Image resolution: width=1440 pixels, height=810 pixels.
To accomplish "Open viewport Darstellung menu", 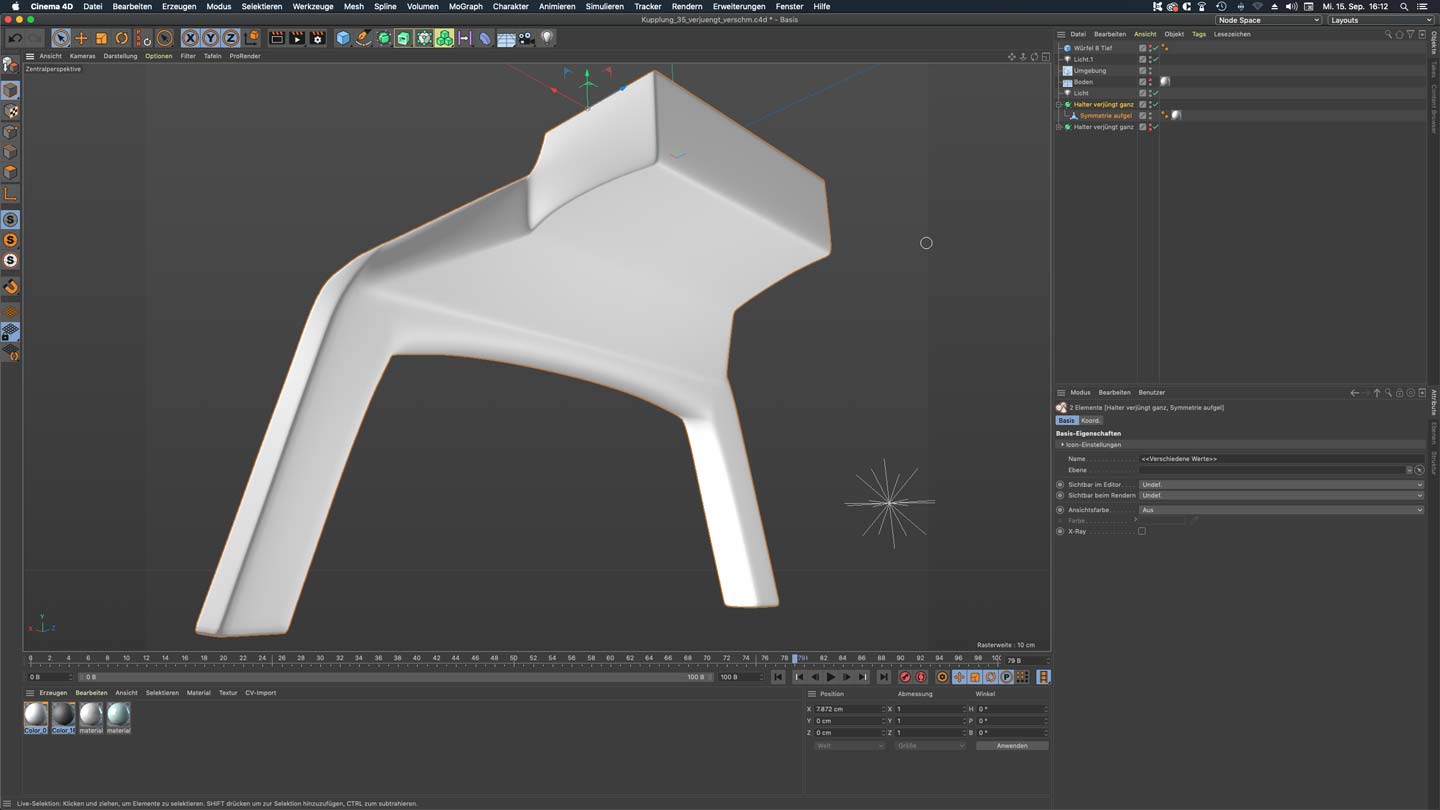I will pyautogui.click(x=120, y=56).
